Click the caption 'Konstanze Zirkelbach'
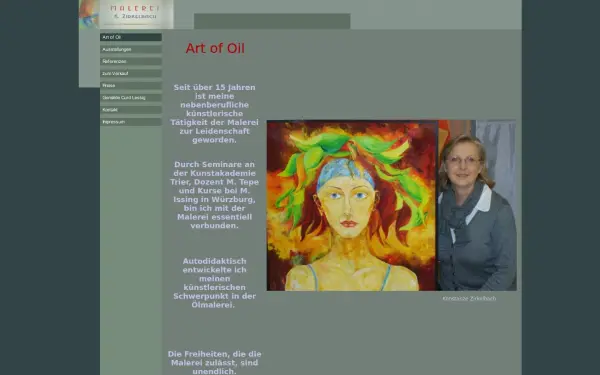The height and width of the screenshot is (375, 600). click(469, 298)
